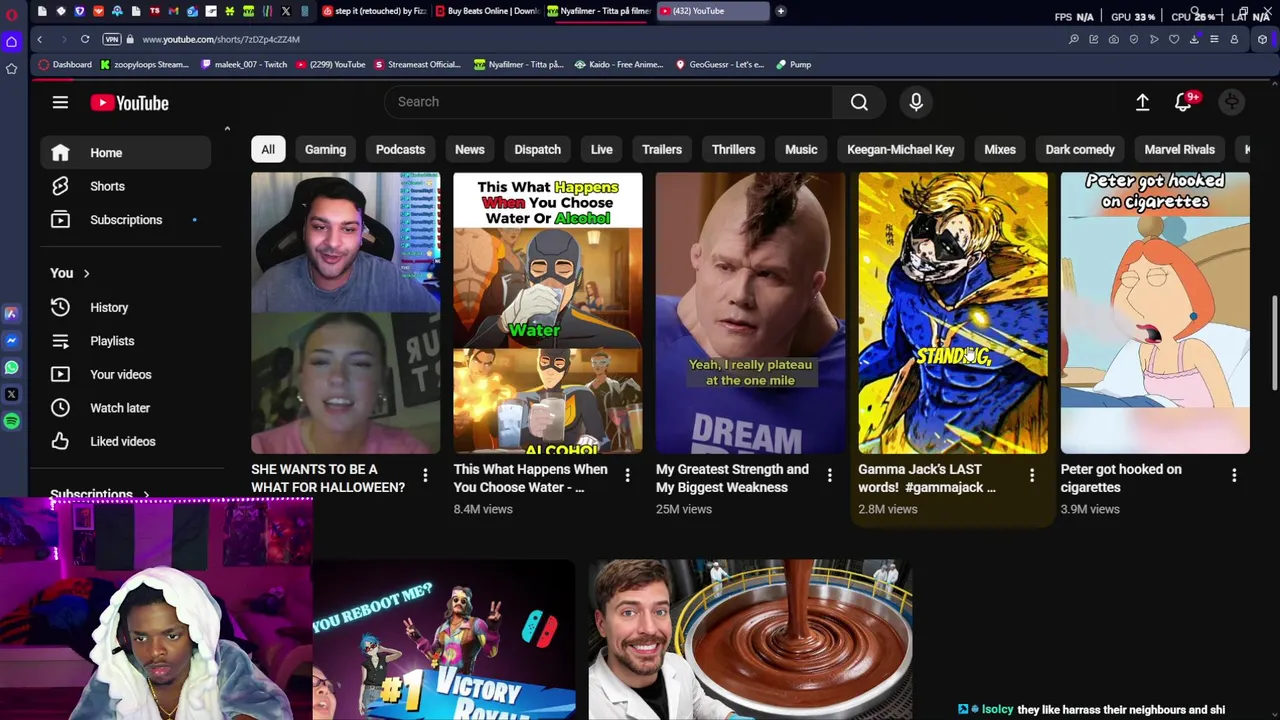Open Subscriptions in the sidebar
The image size is (1280, 720).
pyautogui.click(x=126, y=220)
